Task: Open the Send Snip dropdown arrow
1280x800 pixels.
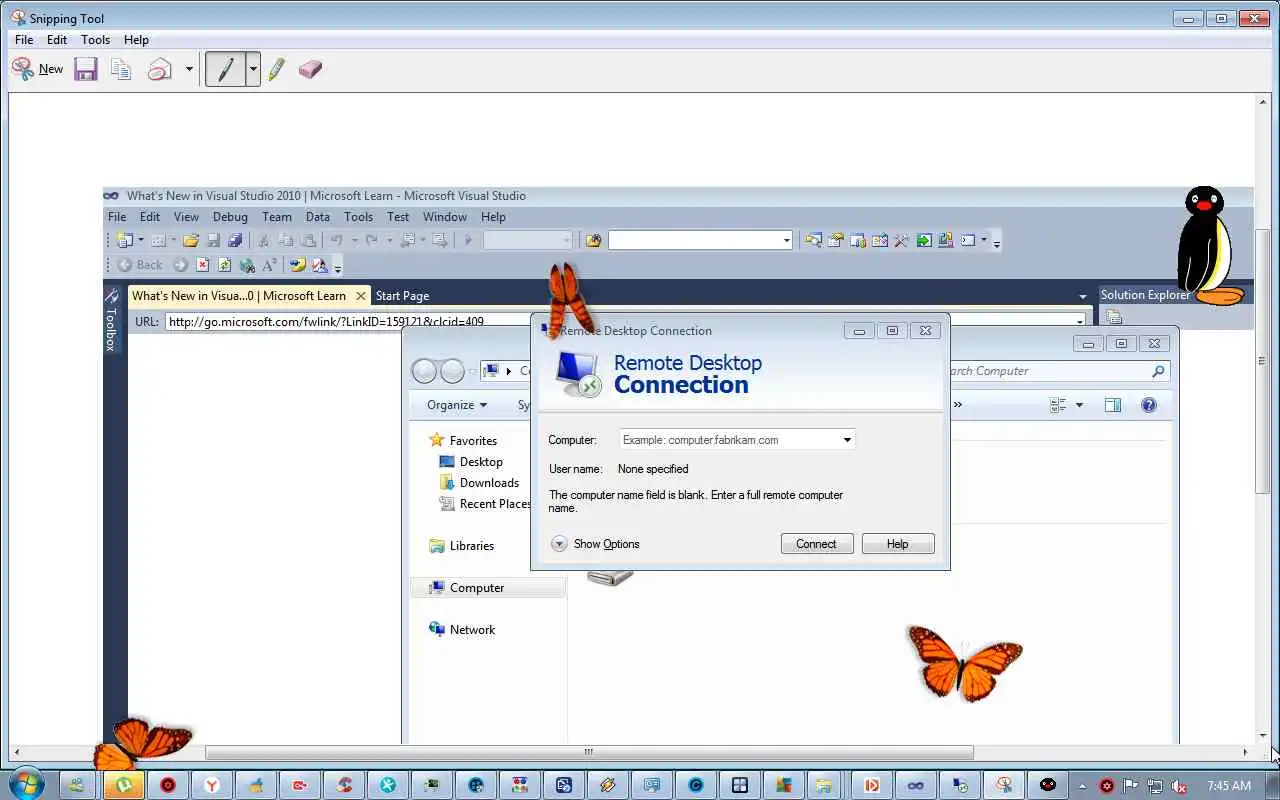Action: pyautogui.click(x=189, y=69)
